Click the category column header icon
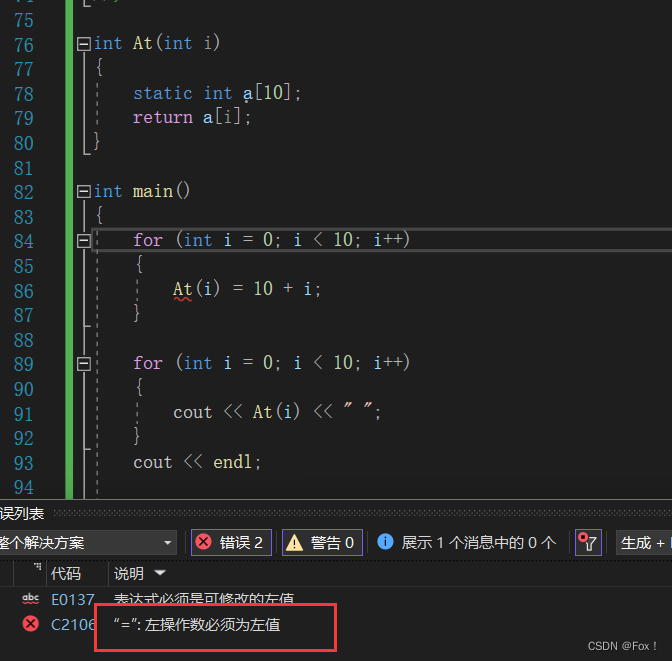The height and width of the screenshot is (661, 672). pos(38,566)
